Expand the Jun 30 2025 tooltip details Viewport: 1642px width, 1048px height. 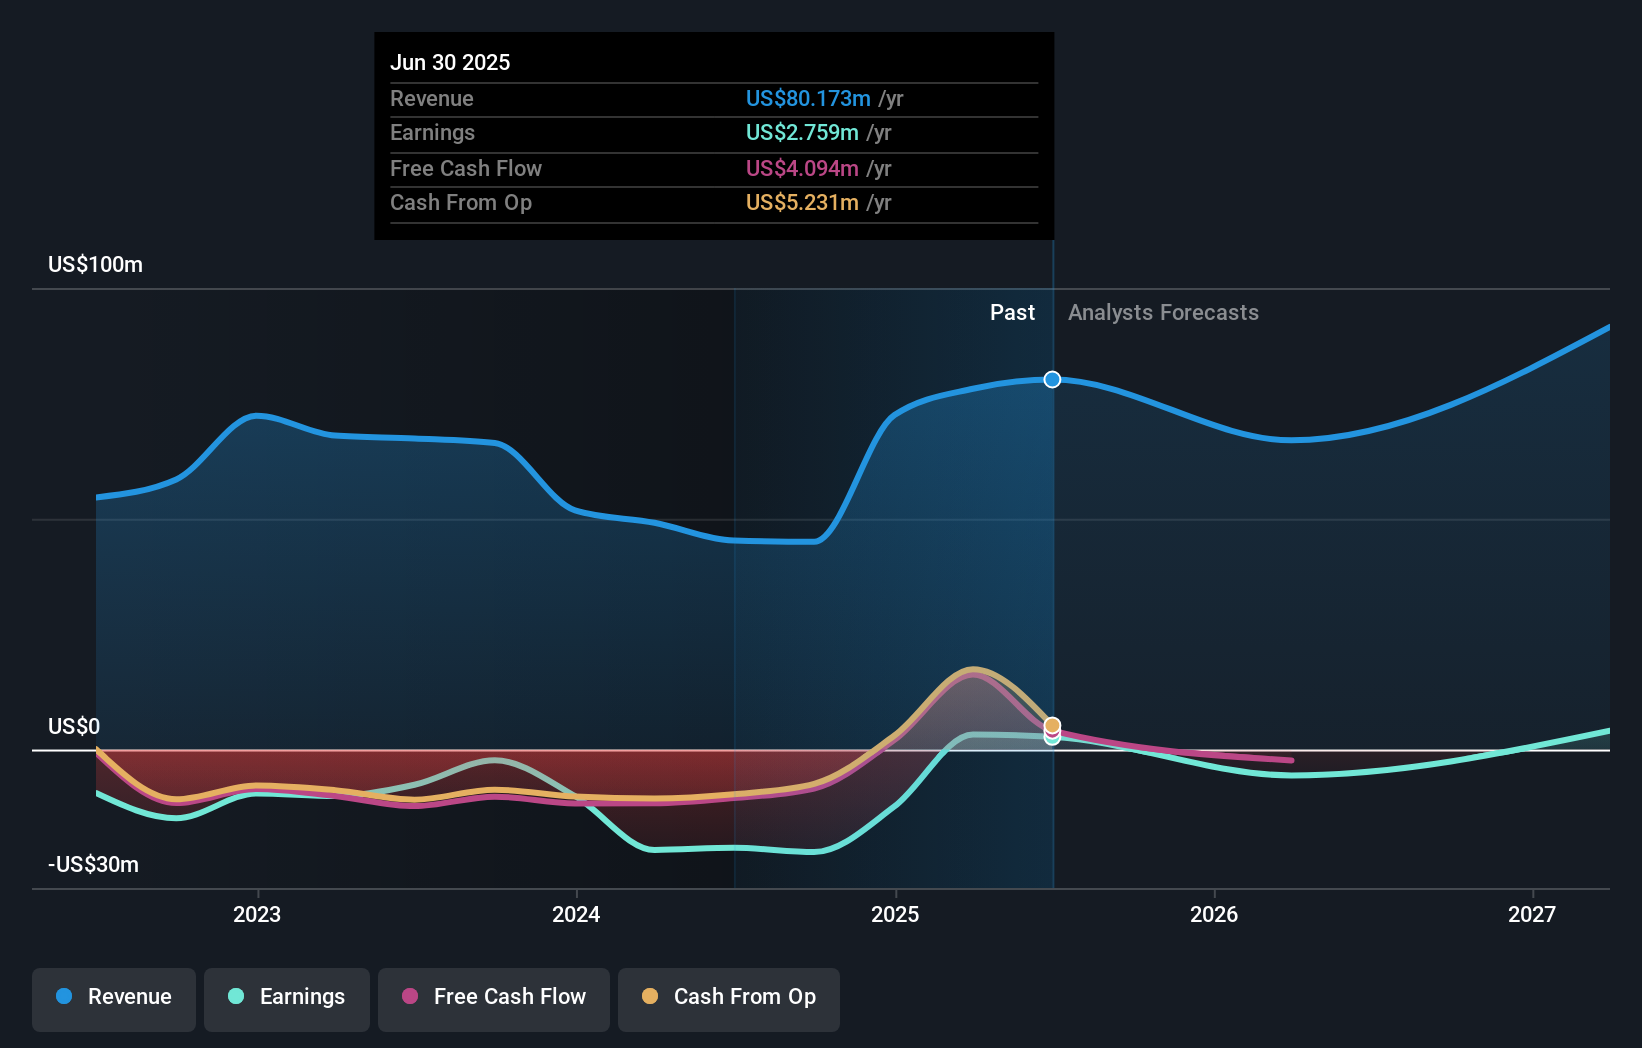click(x=450, y=62)
